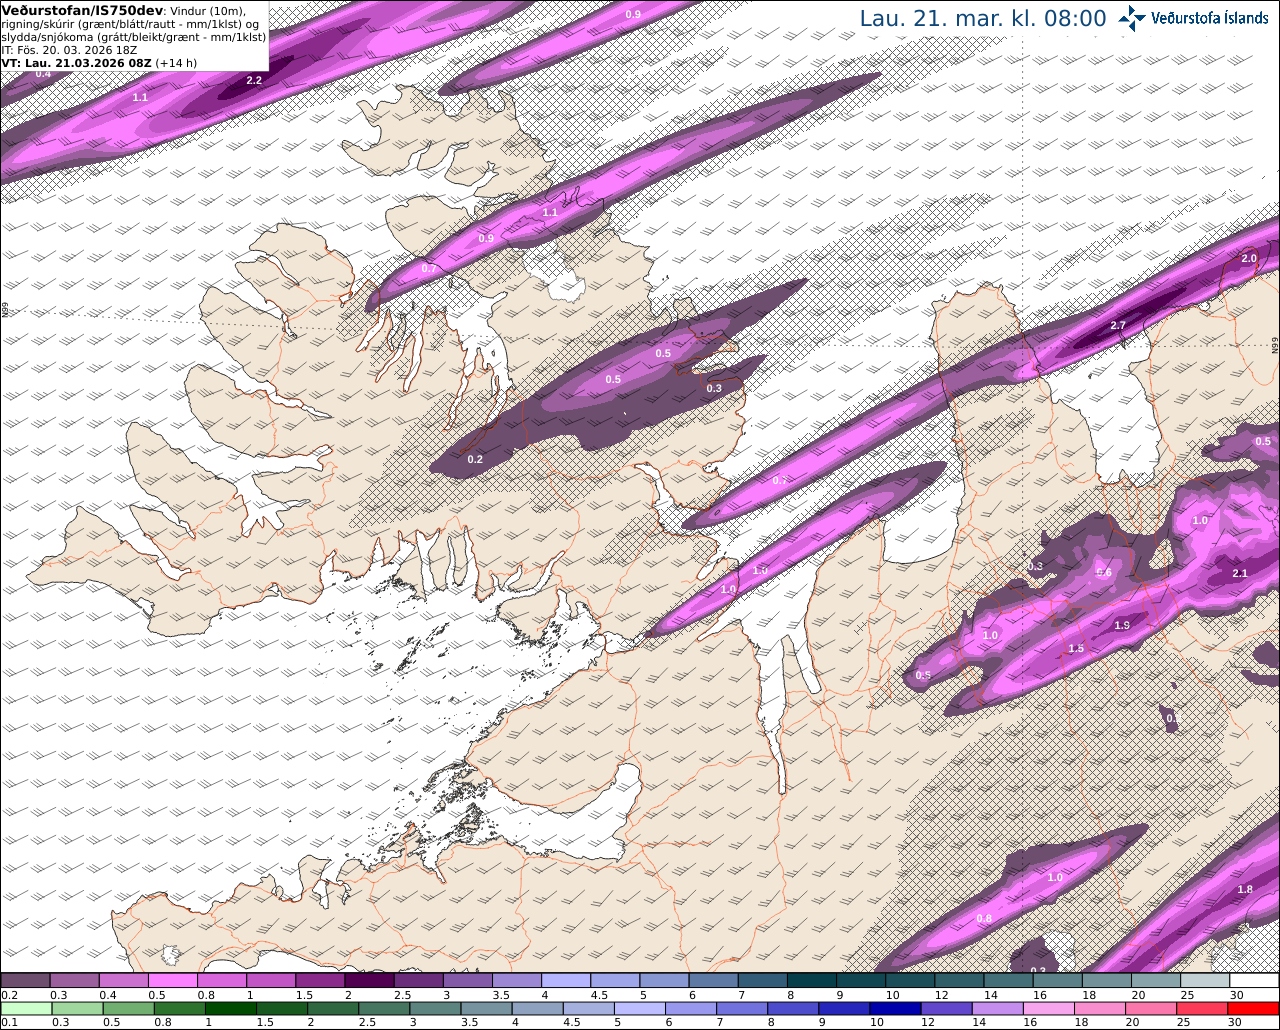
Task: Click the lavender 4 swatch in top legend
Action: [566, 981]
